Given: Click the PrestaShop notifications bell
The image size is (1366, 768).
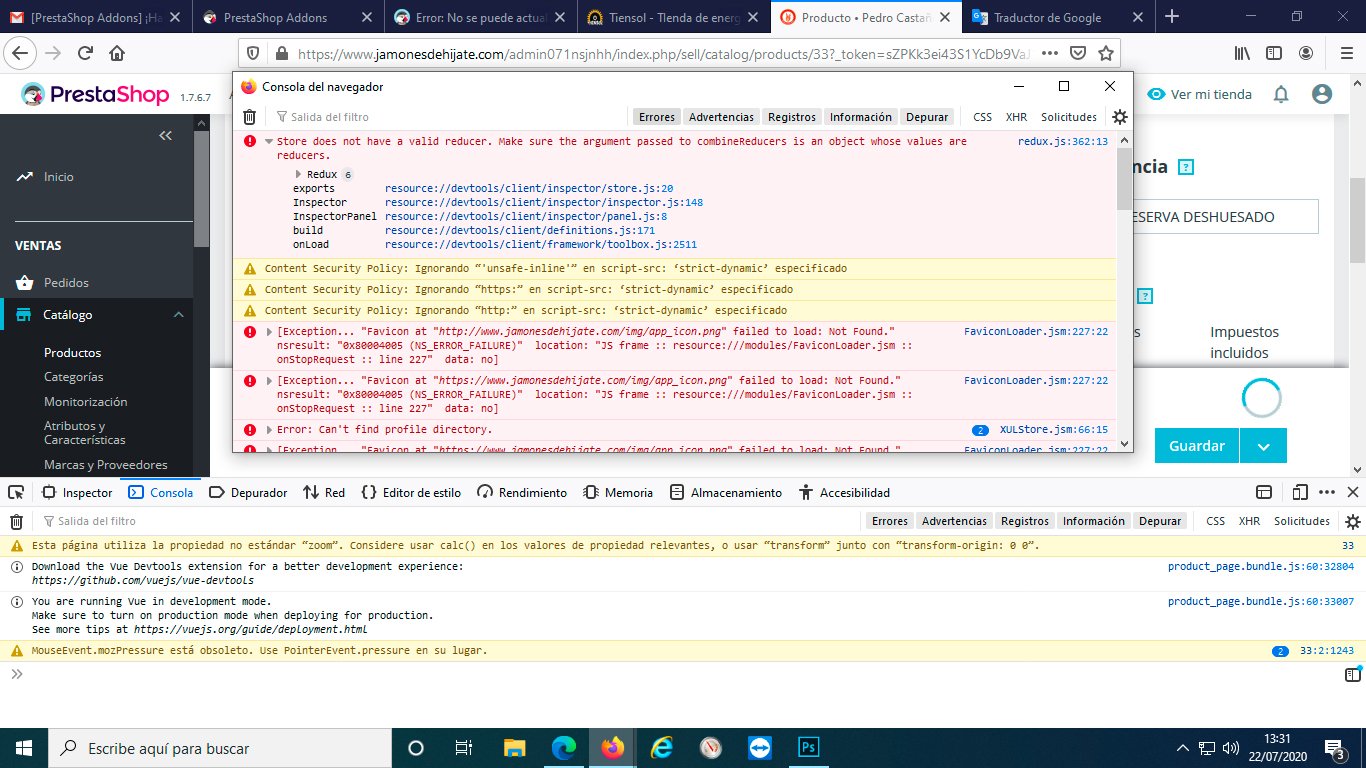Looking at the screenshot, I should tap(1281, 94).
